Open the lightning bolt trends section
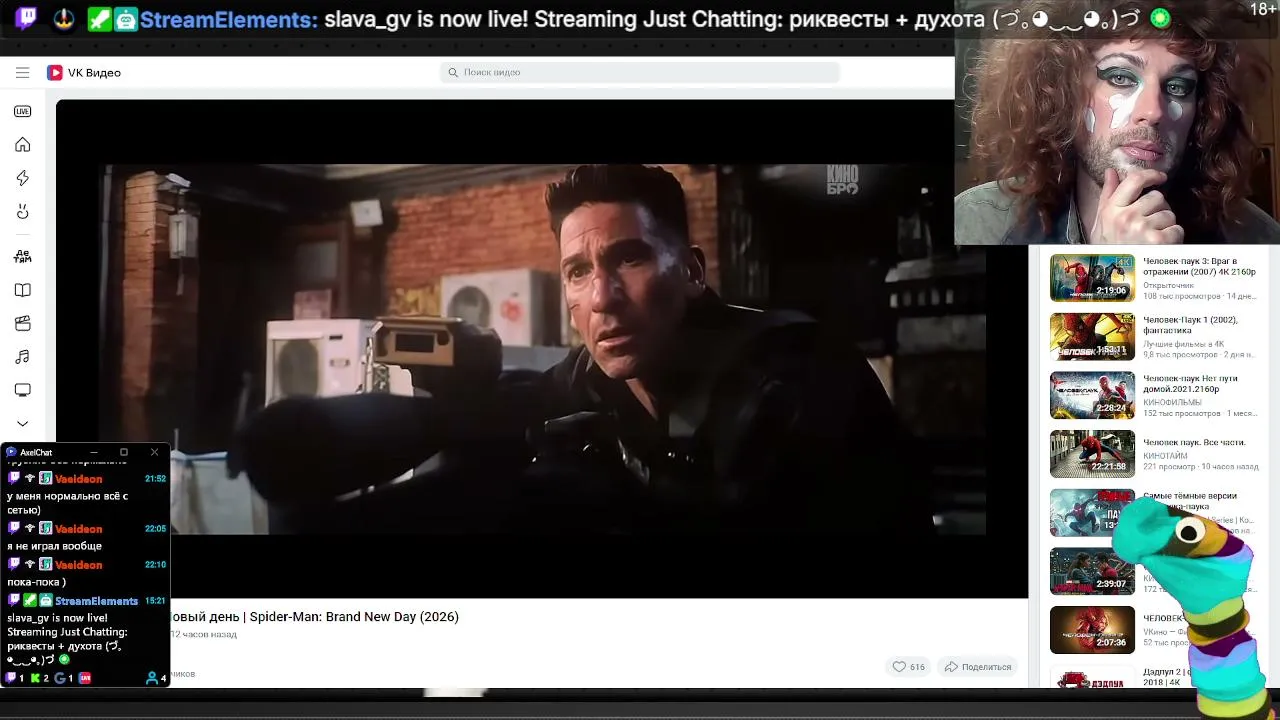The image size is (1280, 720). coord(22,178)
